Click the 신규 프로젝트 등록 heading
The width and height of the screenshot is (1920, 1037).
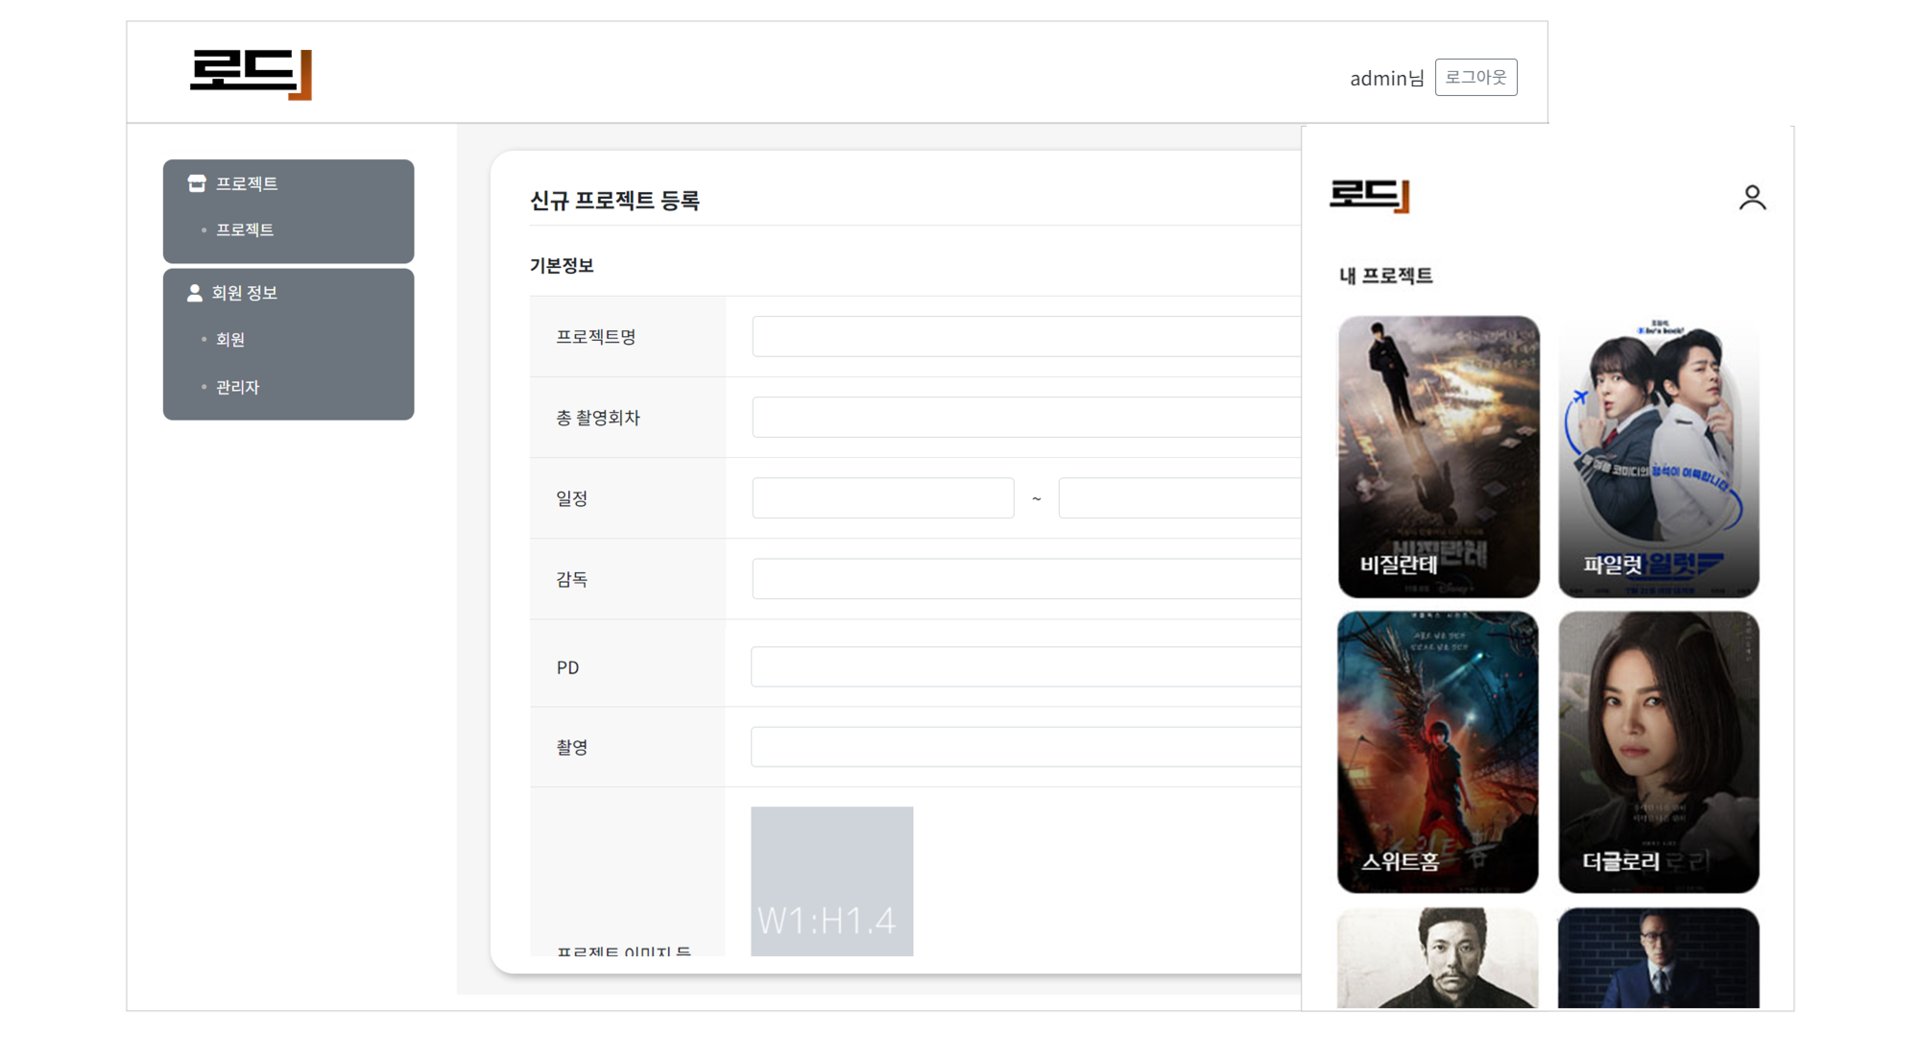pyautogui.click(x=614, y=201)
